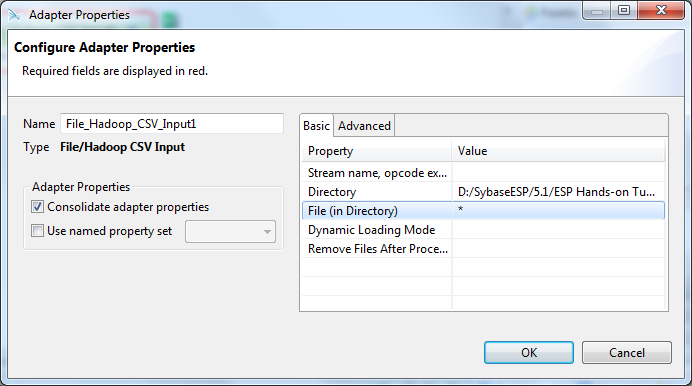Select the Dynamic Loading Mode row
692x386 pixels.
coord(483,230)
